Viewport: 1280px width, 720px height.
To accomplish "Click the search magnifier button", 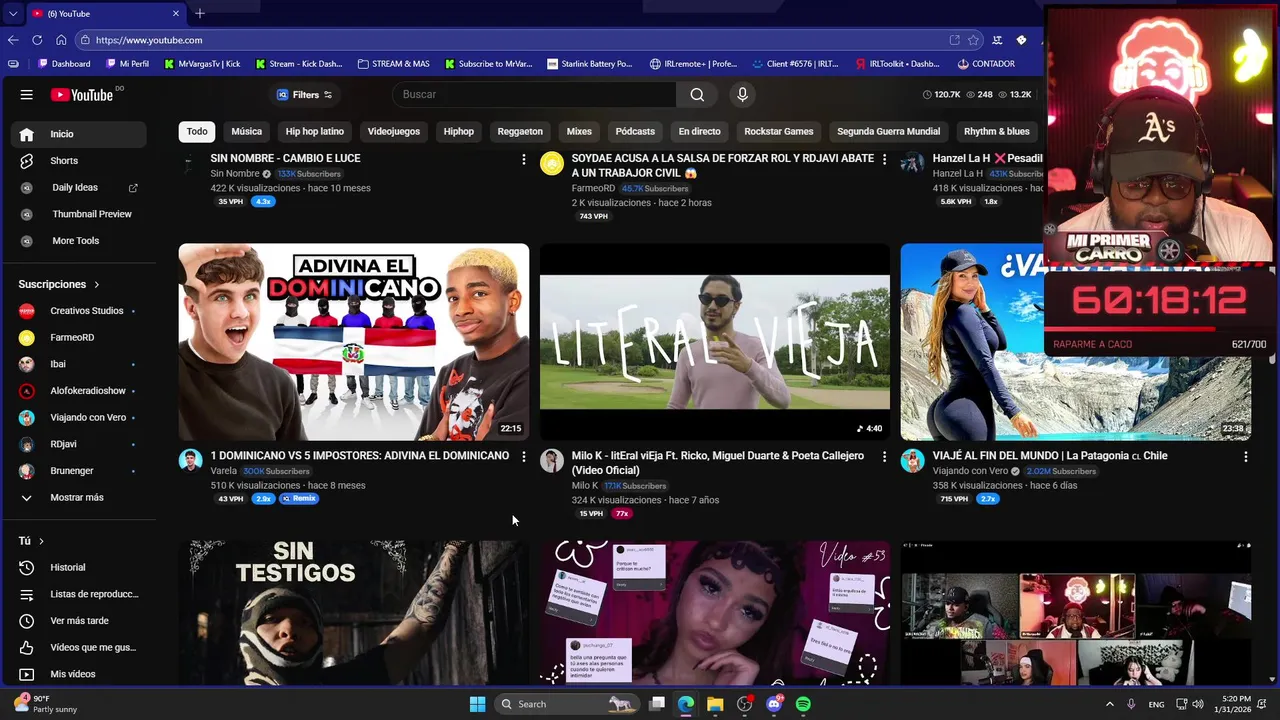I will pyautogui.click(x=697, y=95).
